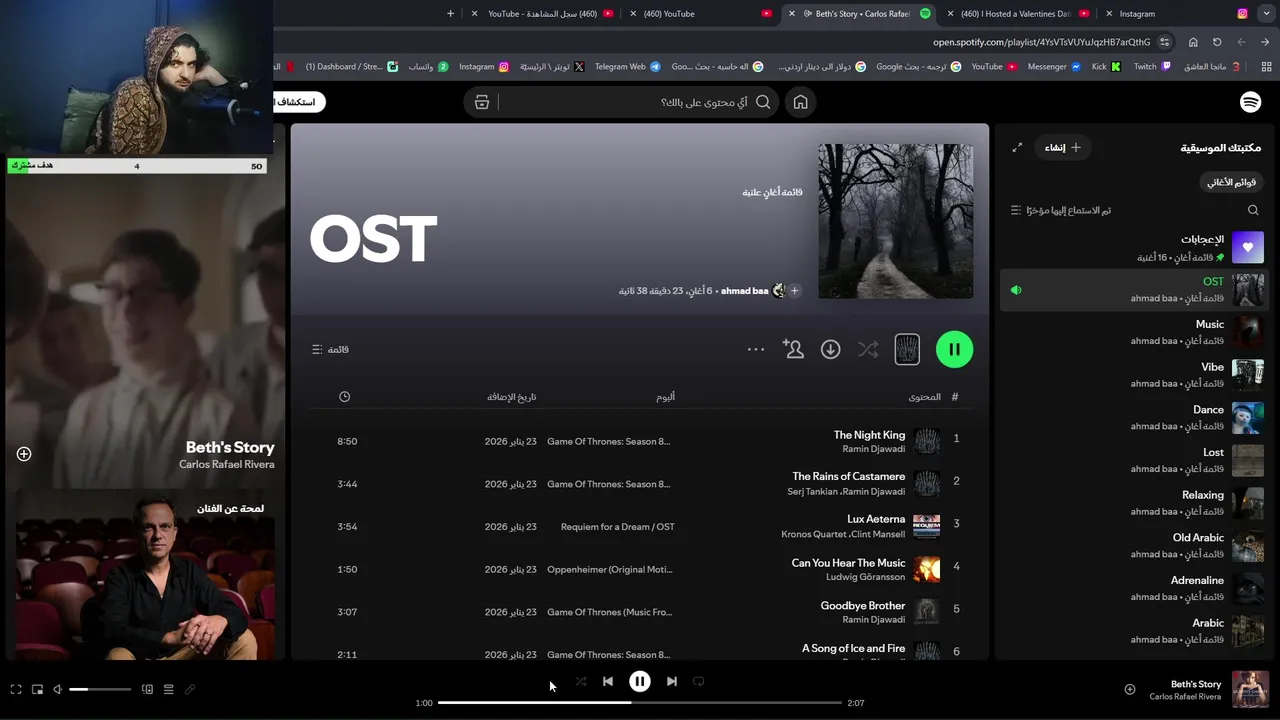
Task: Open the recently played sort dropdown
Action: pyautogui.click(x=1061, y=210)
